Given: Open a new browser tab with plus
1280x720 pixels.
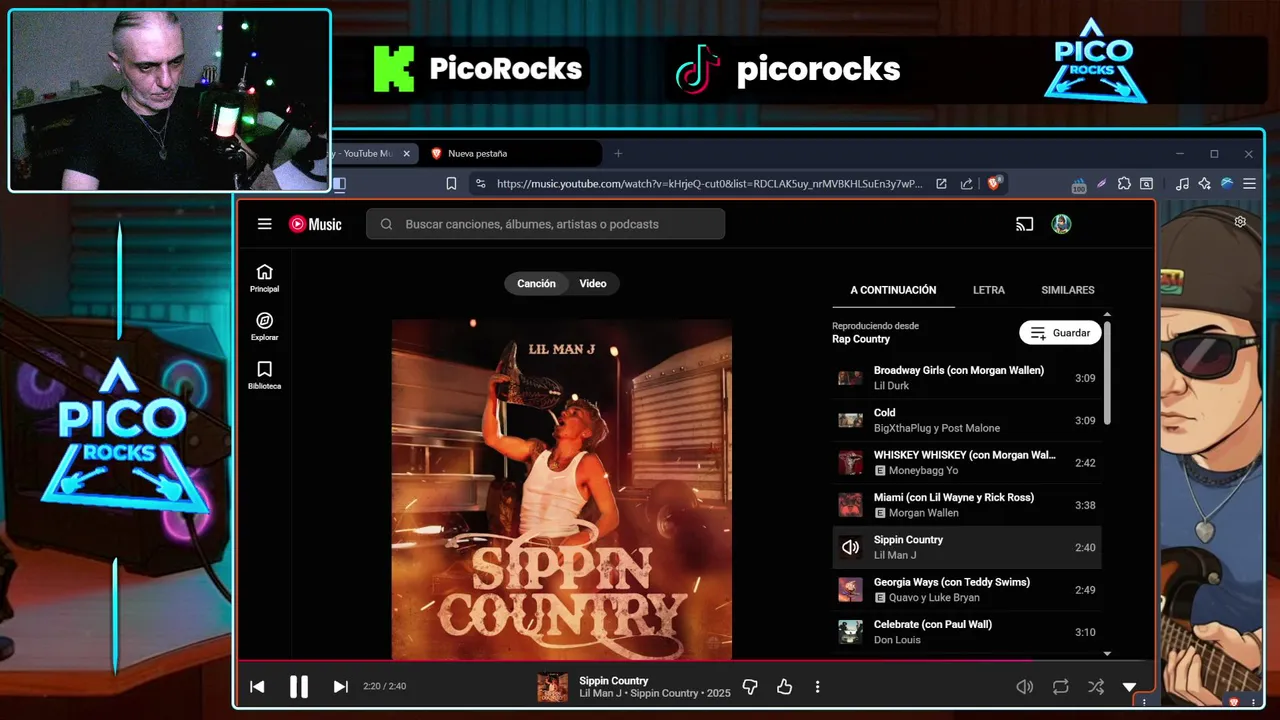Looking at the screenshot, I should click(618, 153).
